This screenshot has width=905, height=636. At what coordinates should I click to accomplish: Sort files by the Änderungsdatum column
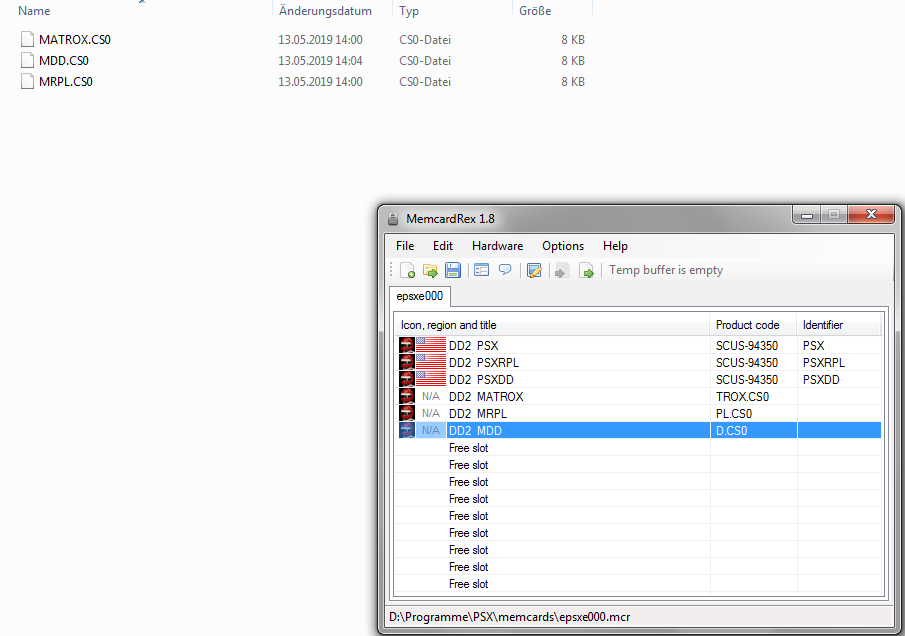pos(325,11)
